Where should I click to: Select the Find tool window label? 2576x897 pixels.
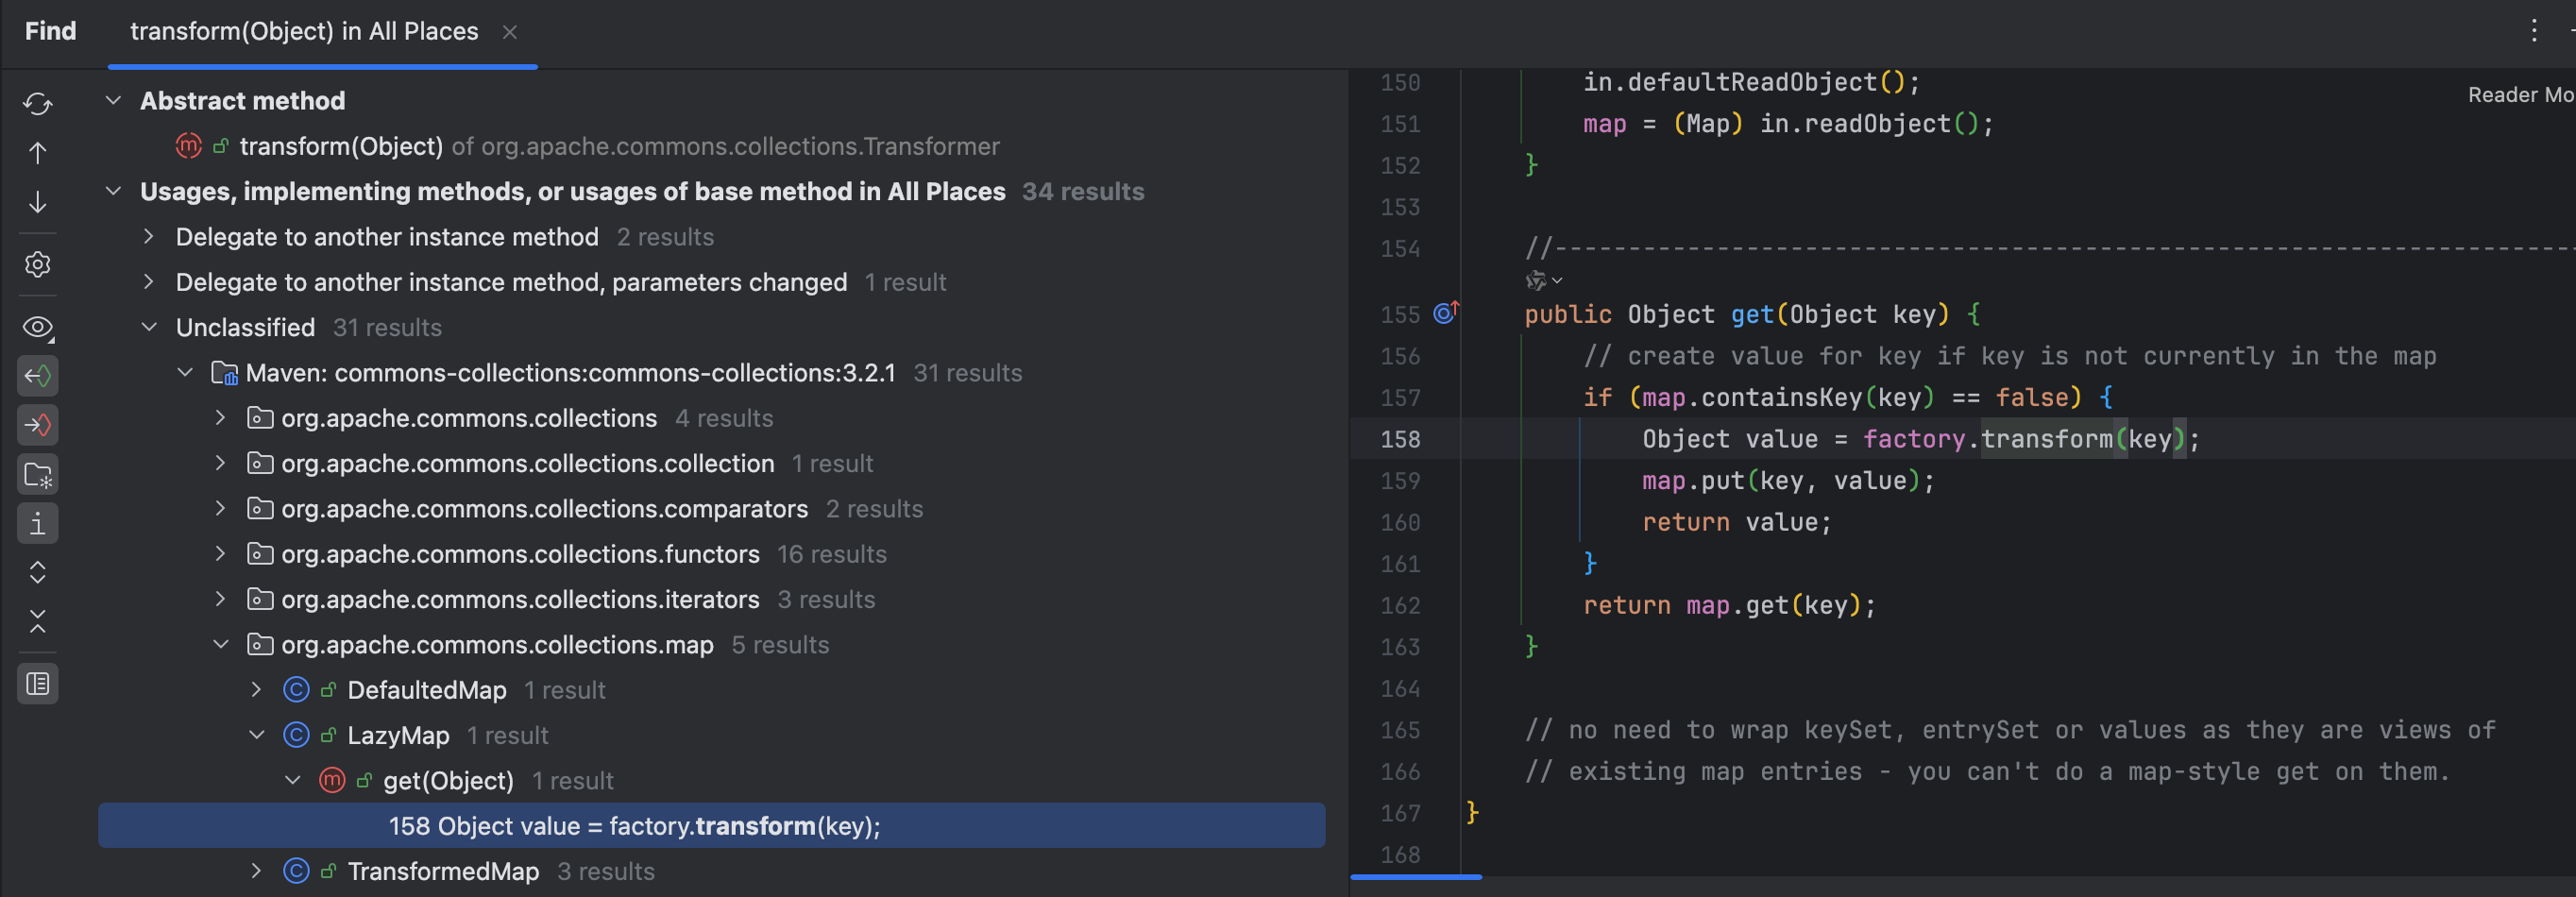click(x=50, y=31)
